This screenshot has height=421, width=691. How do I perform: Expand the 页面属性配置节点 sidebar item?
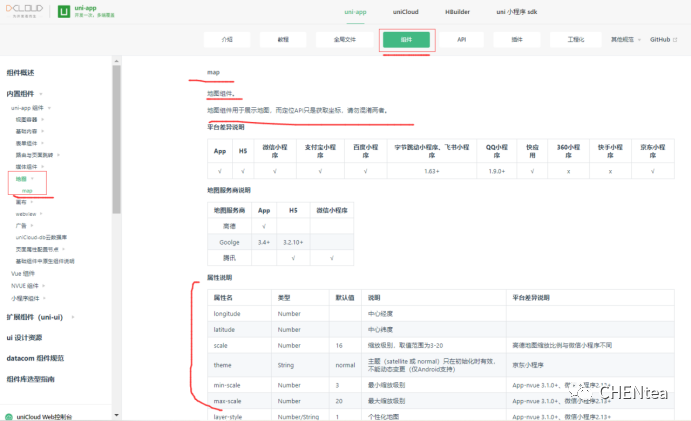(40, 250)
